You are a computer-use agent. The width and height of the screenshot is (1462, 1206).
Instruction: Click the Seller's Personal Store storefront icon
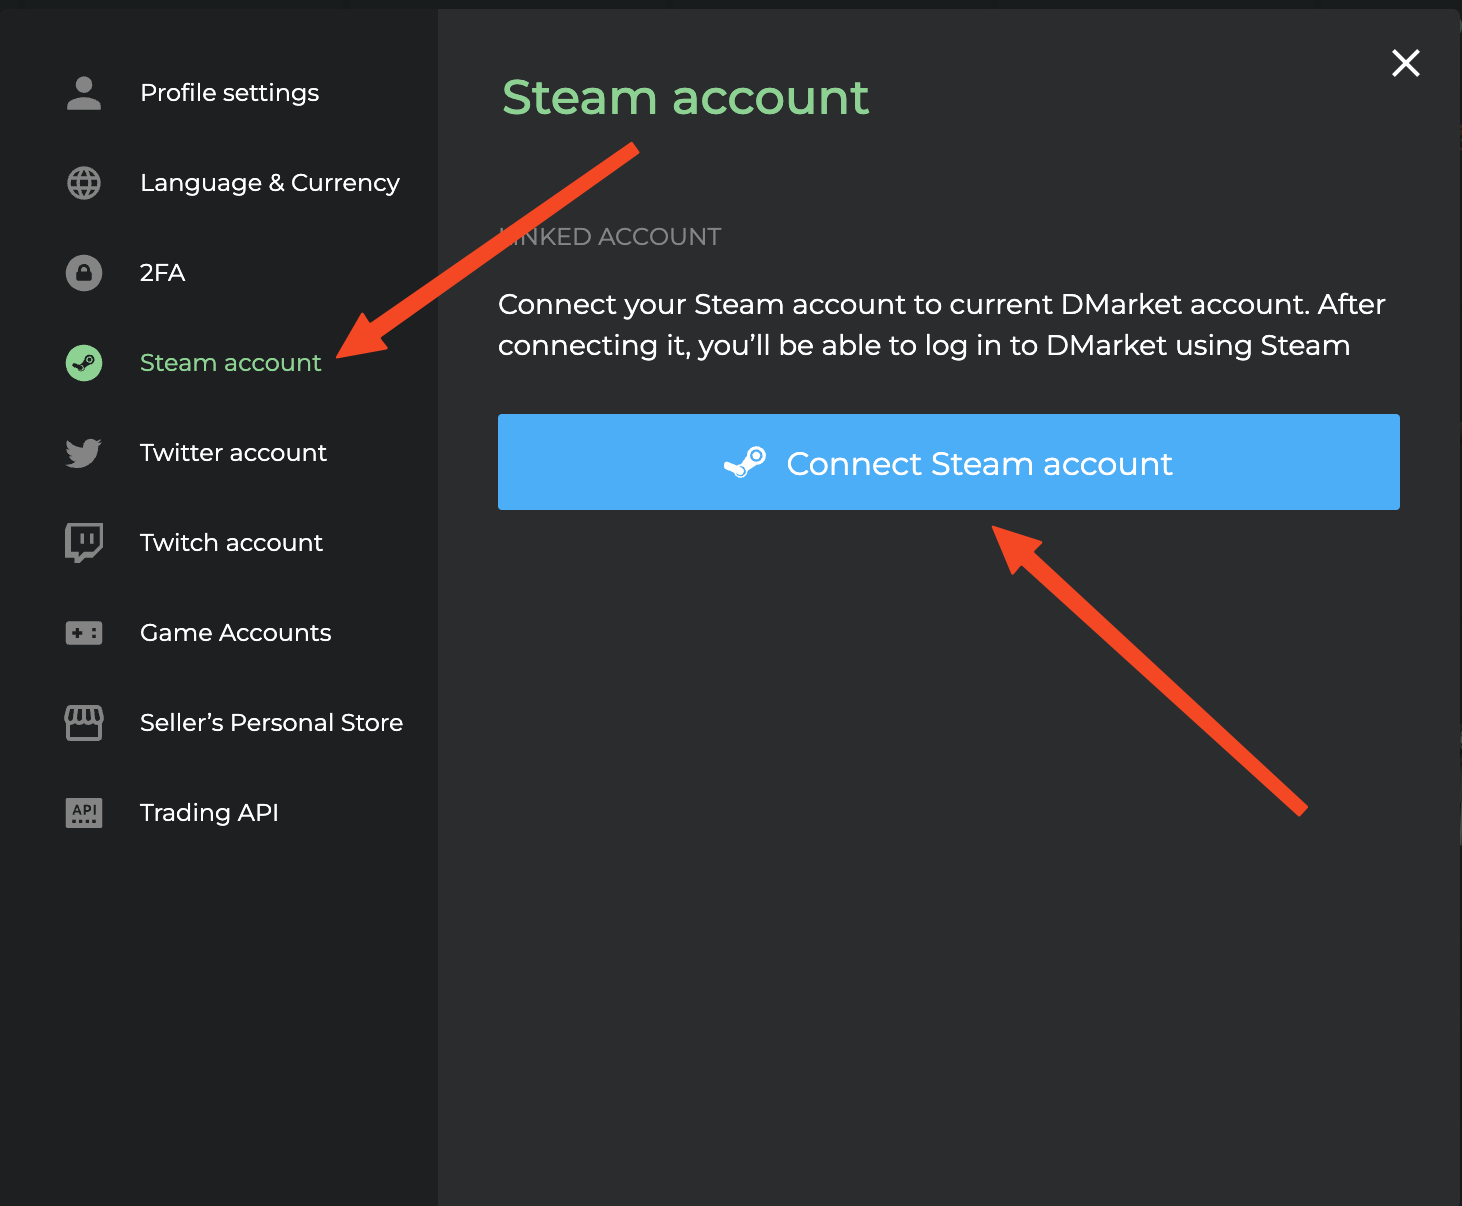pyautogui.click(x=84, y=723)
